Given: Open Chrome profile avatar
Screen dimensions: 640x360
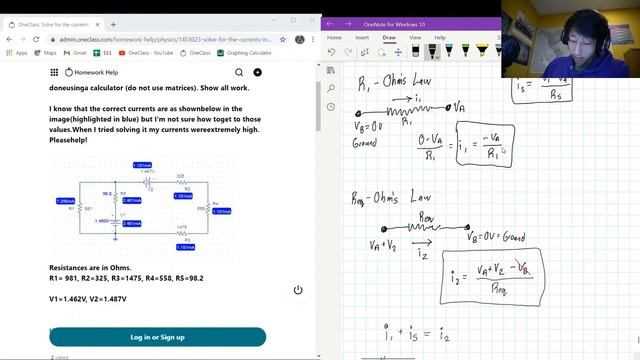Looking at the screenshot, I should [x=300, y=40].
